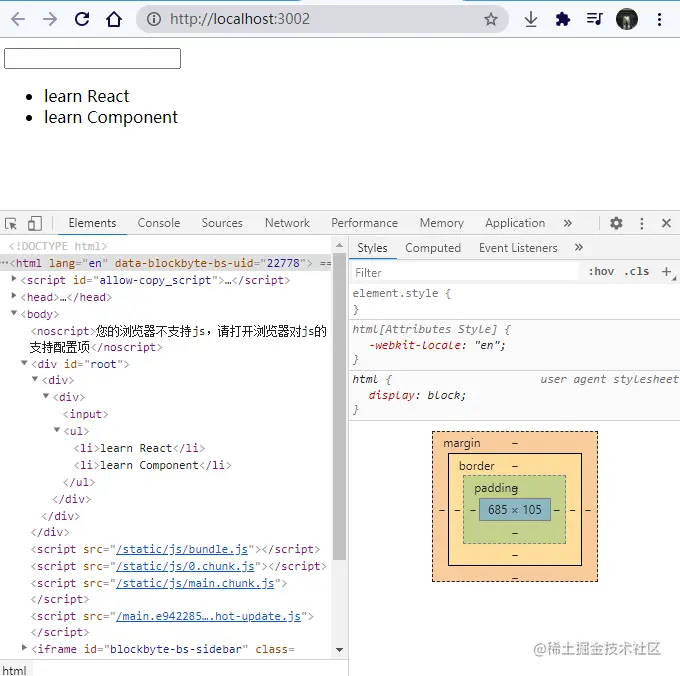Toggle the :hov element state panel
The image size is (680, 676).
(x=601, y=271)
